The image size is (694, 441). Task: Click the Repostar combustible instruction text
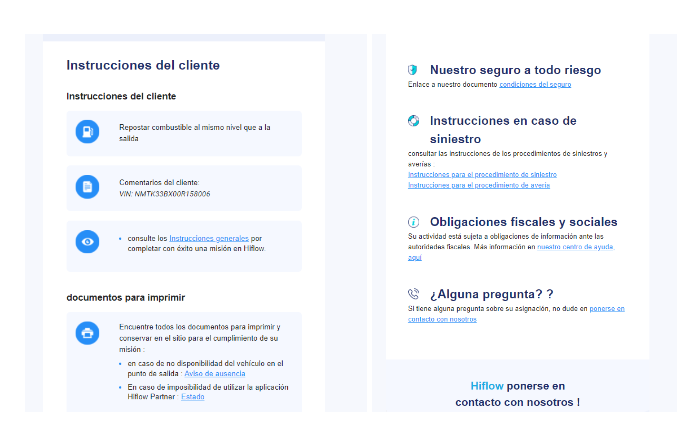195,133
